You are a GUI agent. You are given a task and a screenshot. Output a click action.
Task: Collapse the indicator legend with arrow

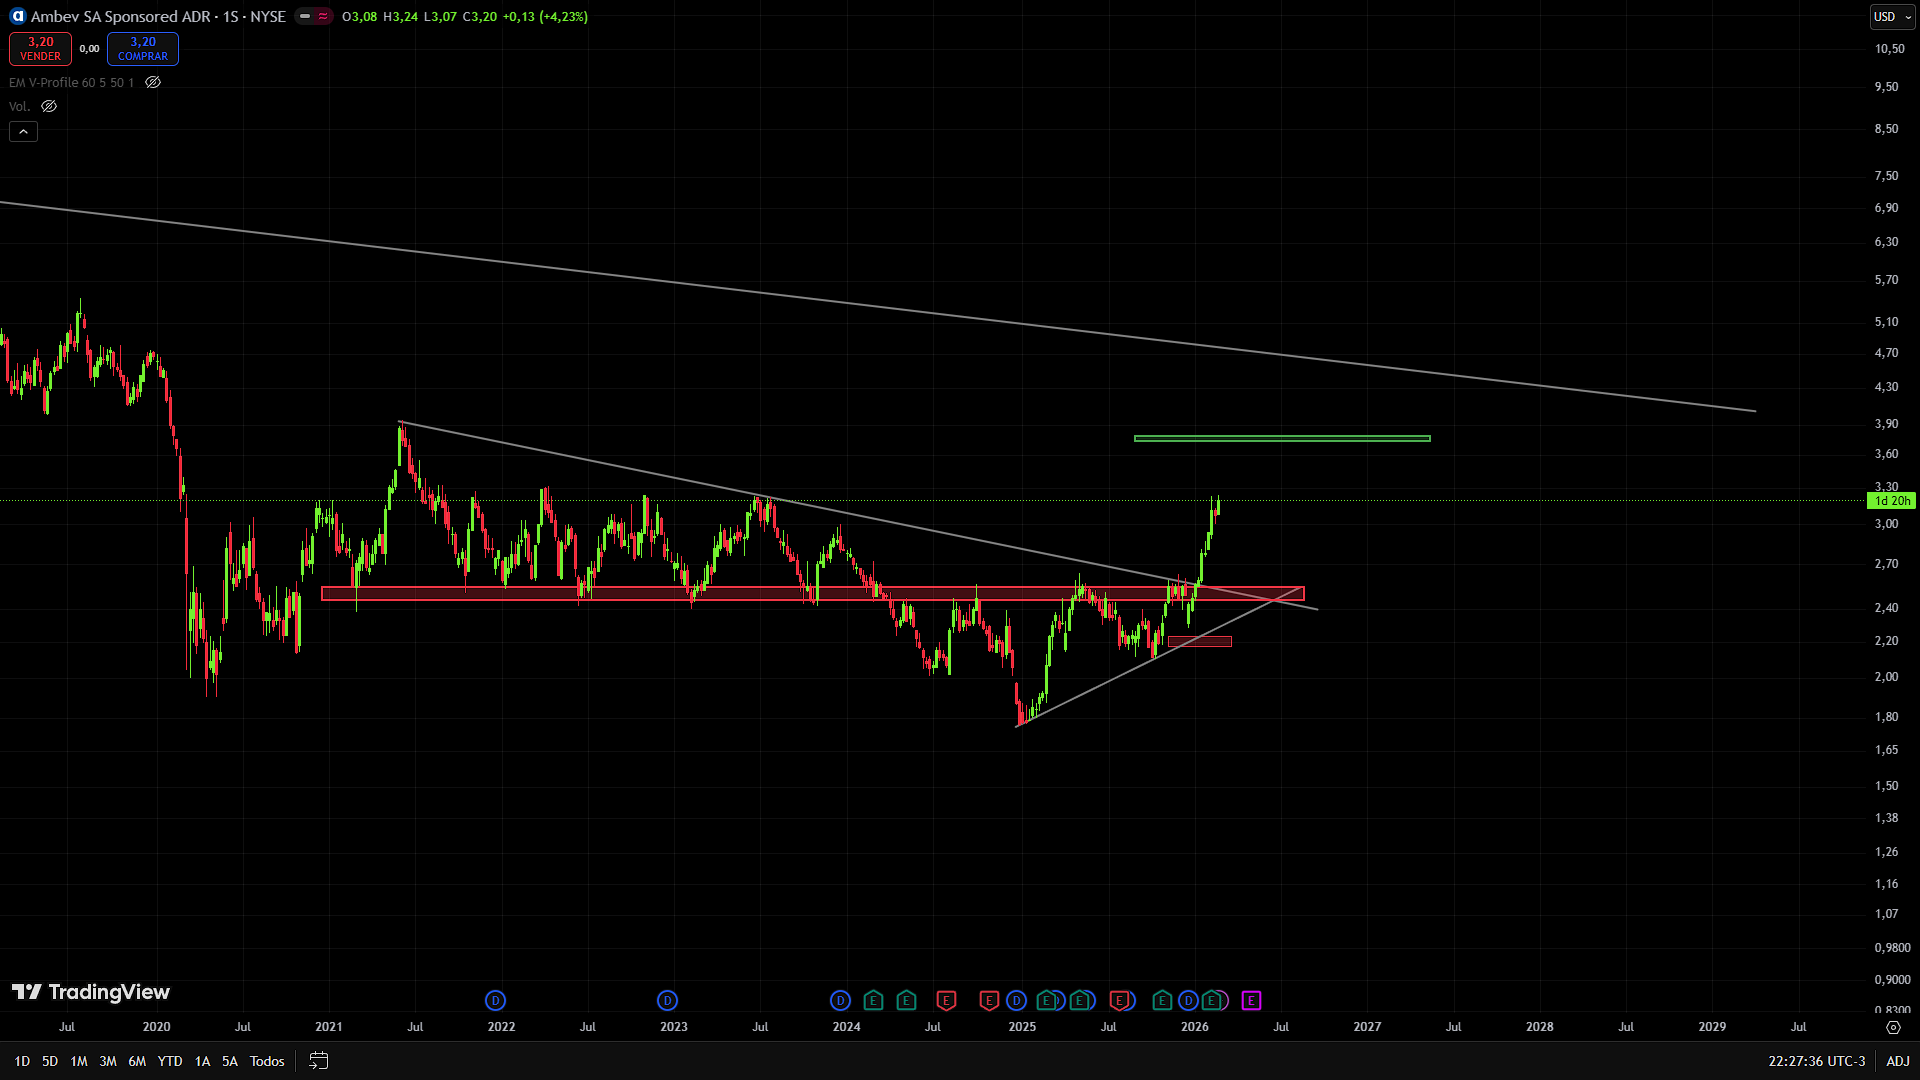click(23, 131)
